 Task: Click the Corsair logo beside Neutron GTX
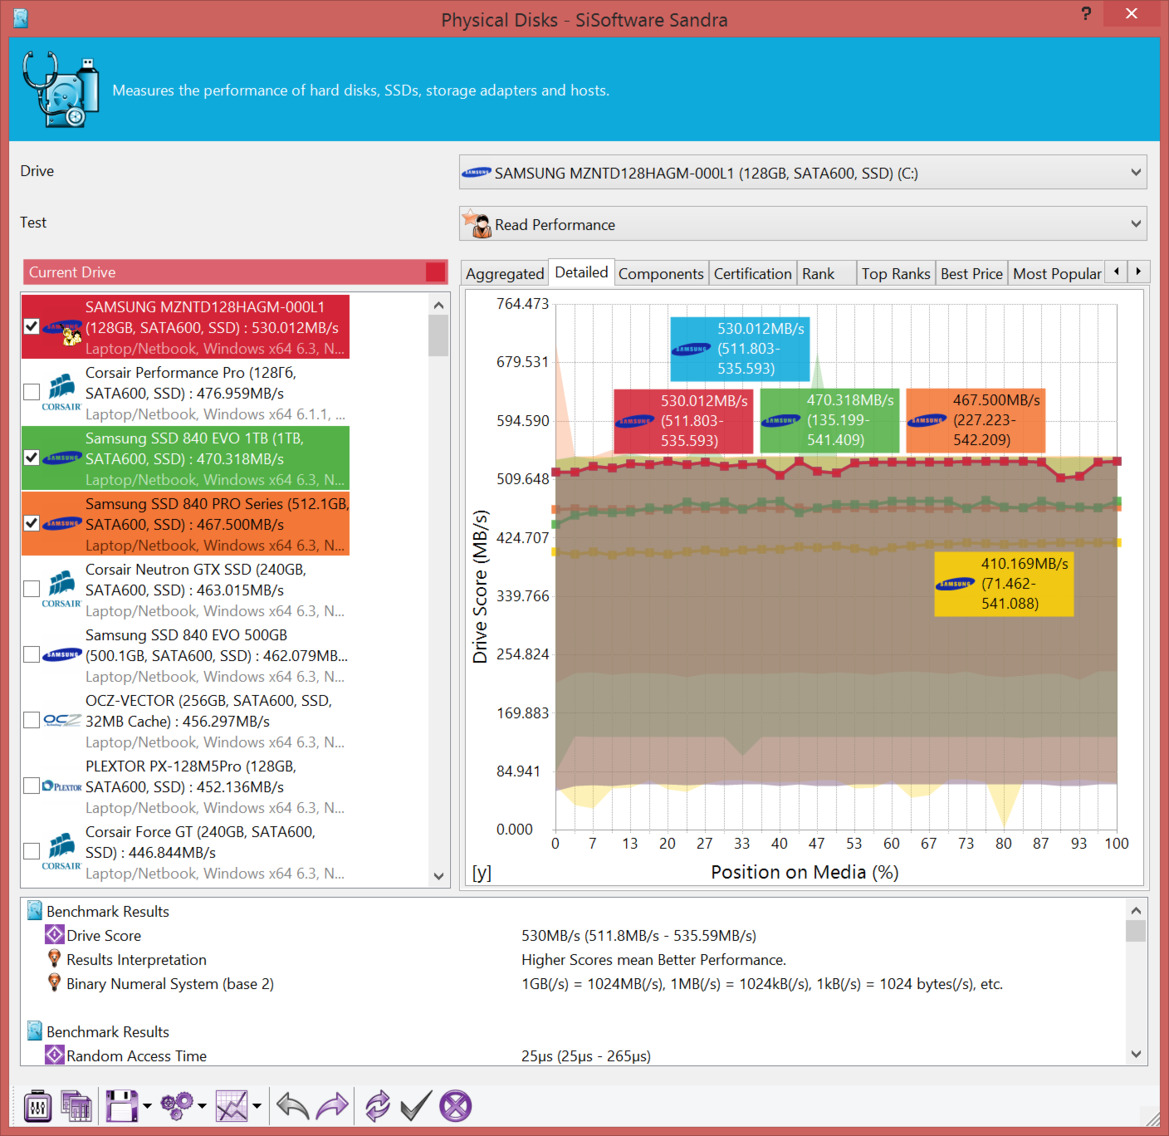(x=62, y=590)
